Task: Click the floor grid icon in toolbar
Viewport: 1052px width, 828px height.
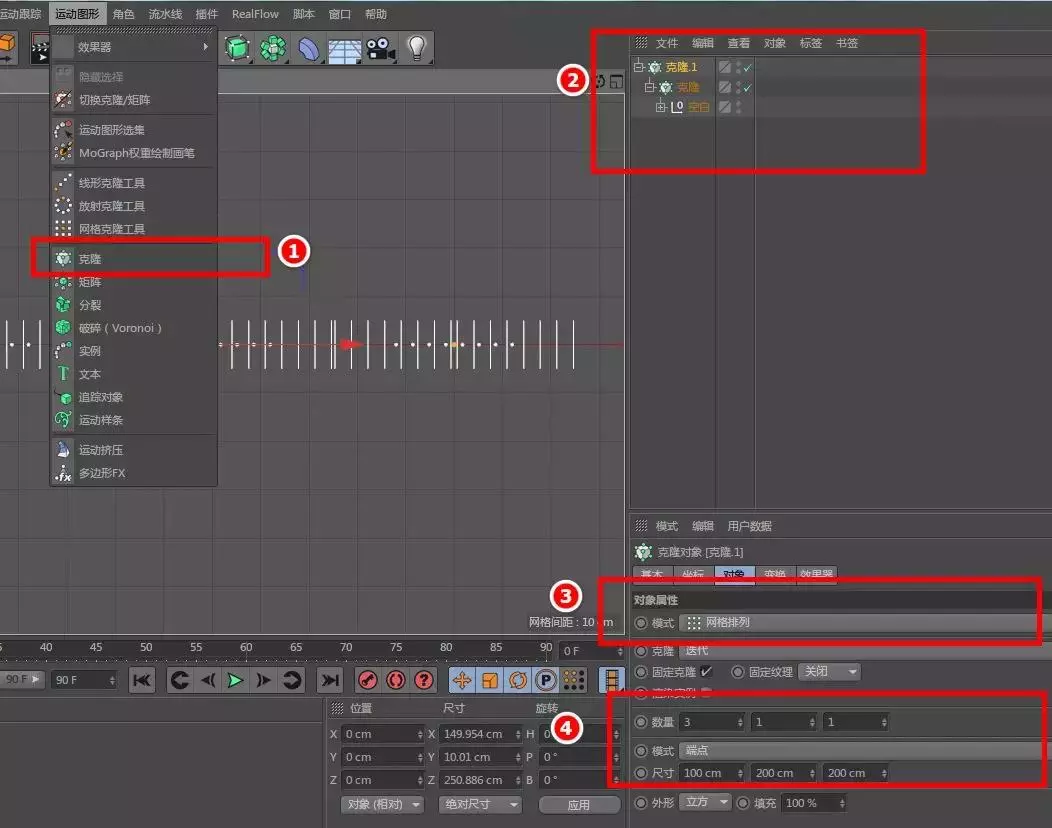Action: click(x=344, y=48)
